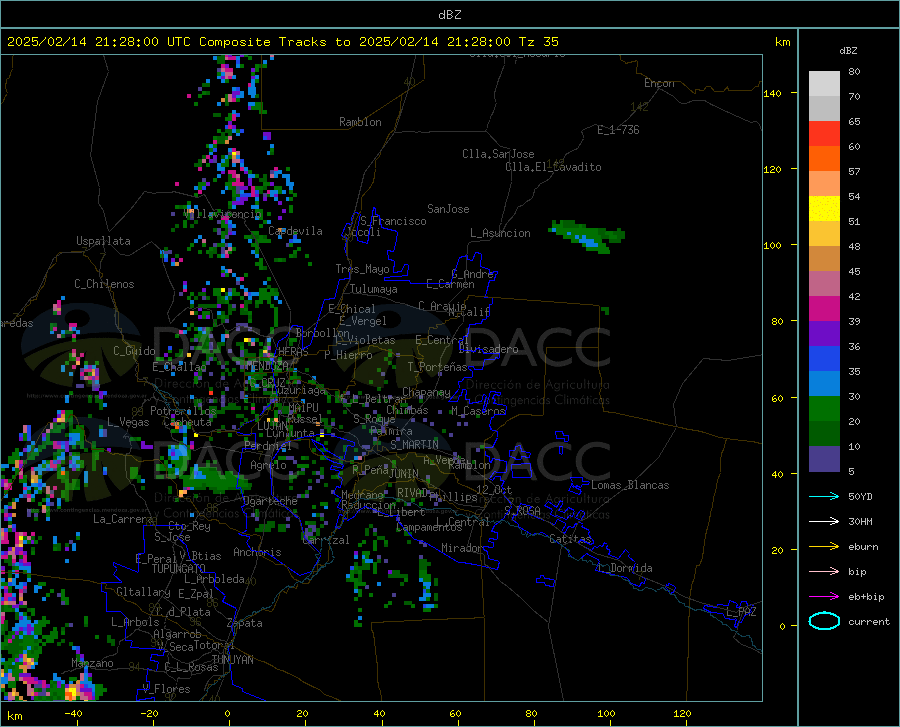
Task: Click the 'V_Flores' map label
Action: pyautogui.click(x=166, y=689)
